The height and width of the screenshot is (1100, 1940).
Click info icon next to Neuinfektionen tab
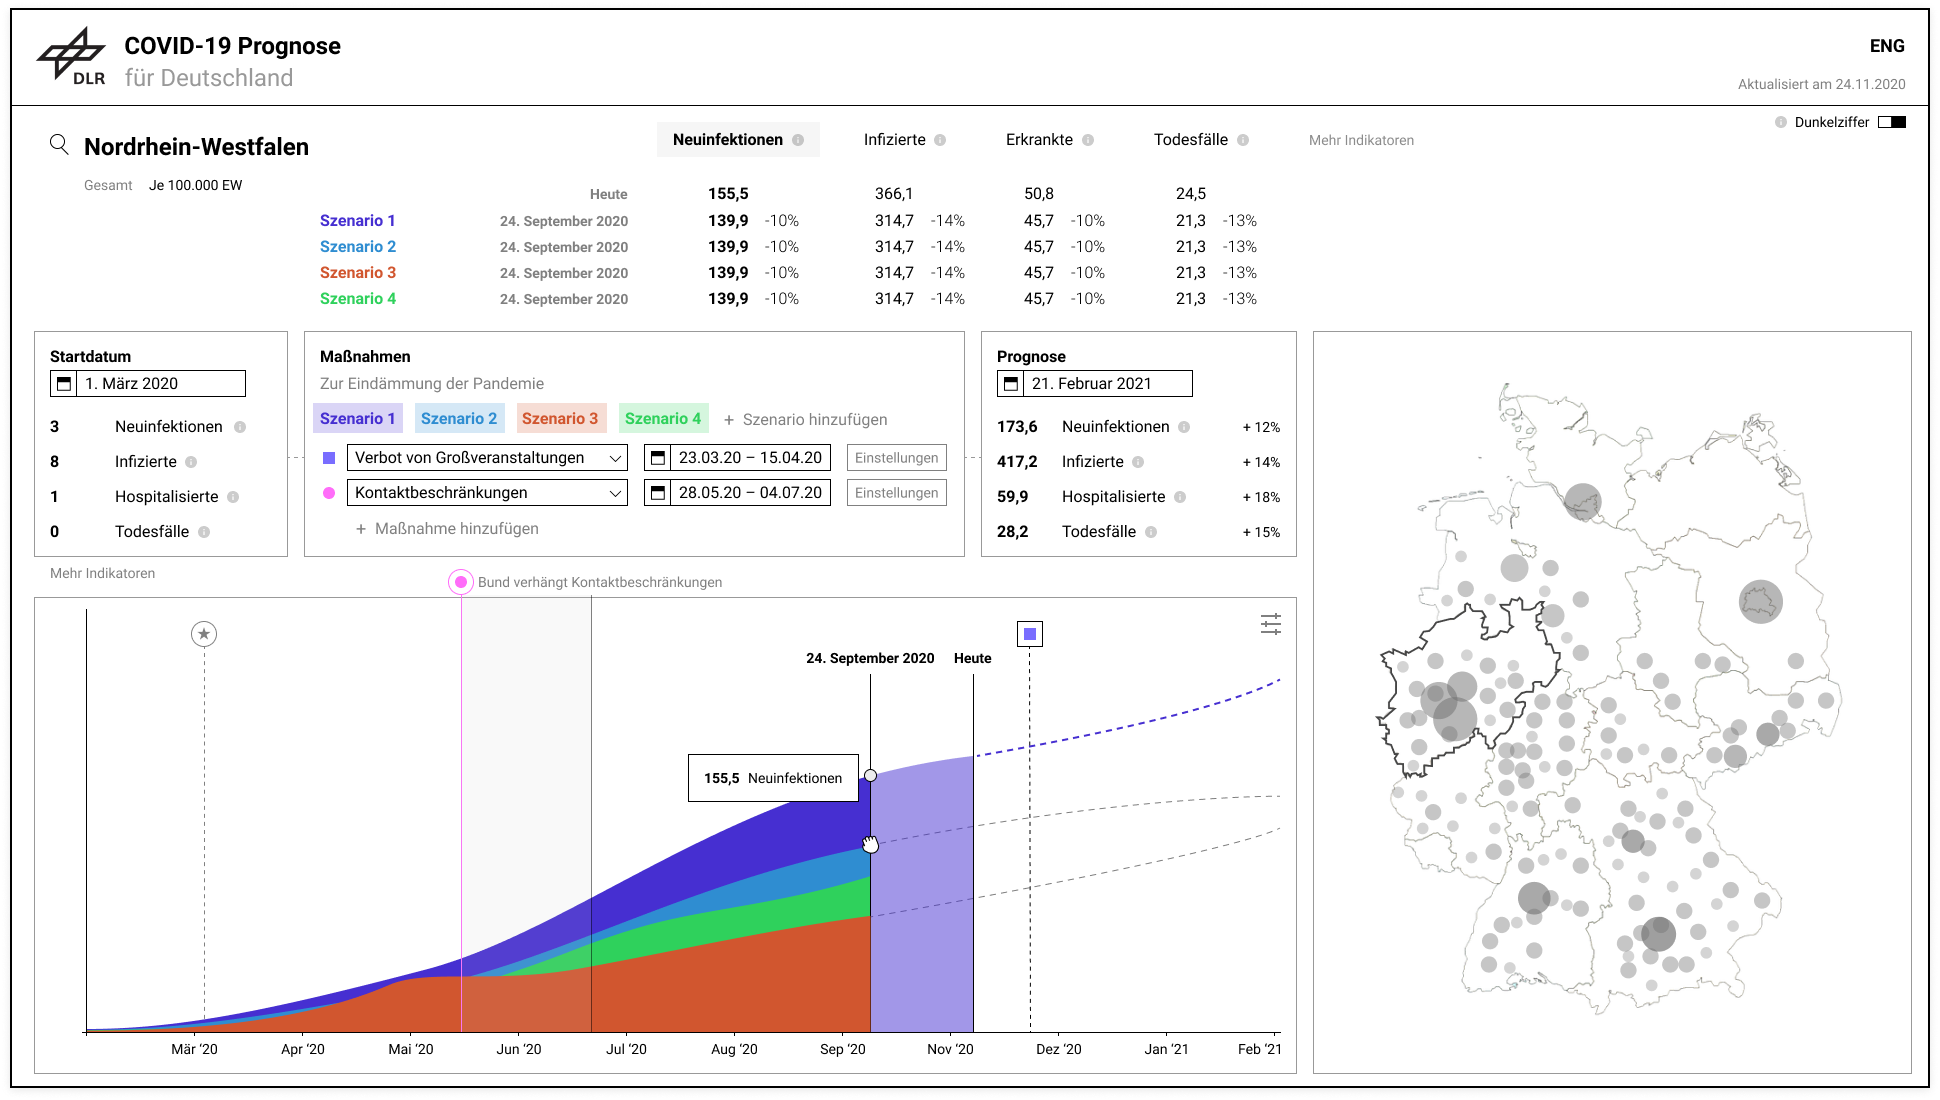[798, 140]
